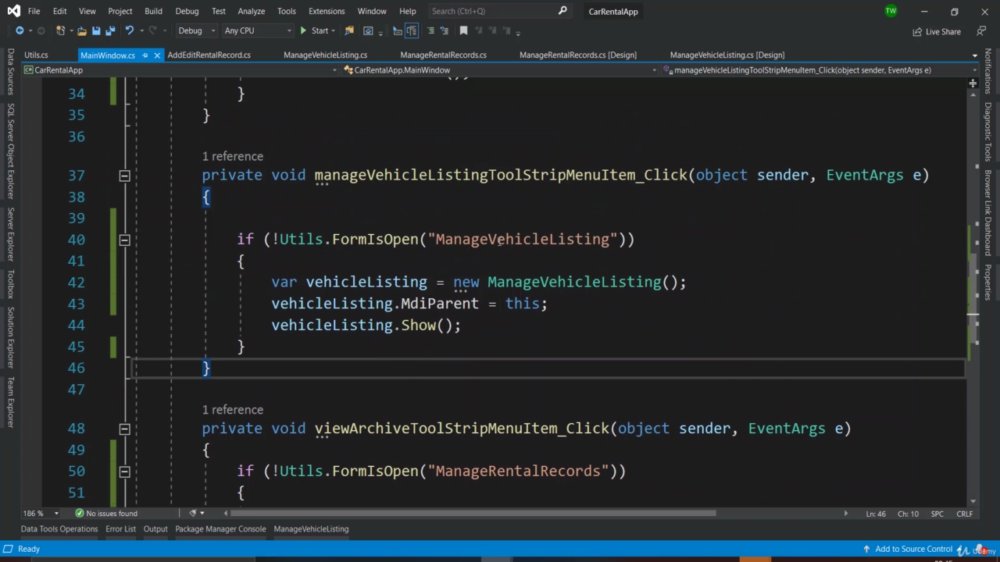Screen dimensions: 1000x562
Task: Pin the MainWindow.cs tab
Action: [145, 55]
